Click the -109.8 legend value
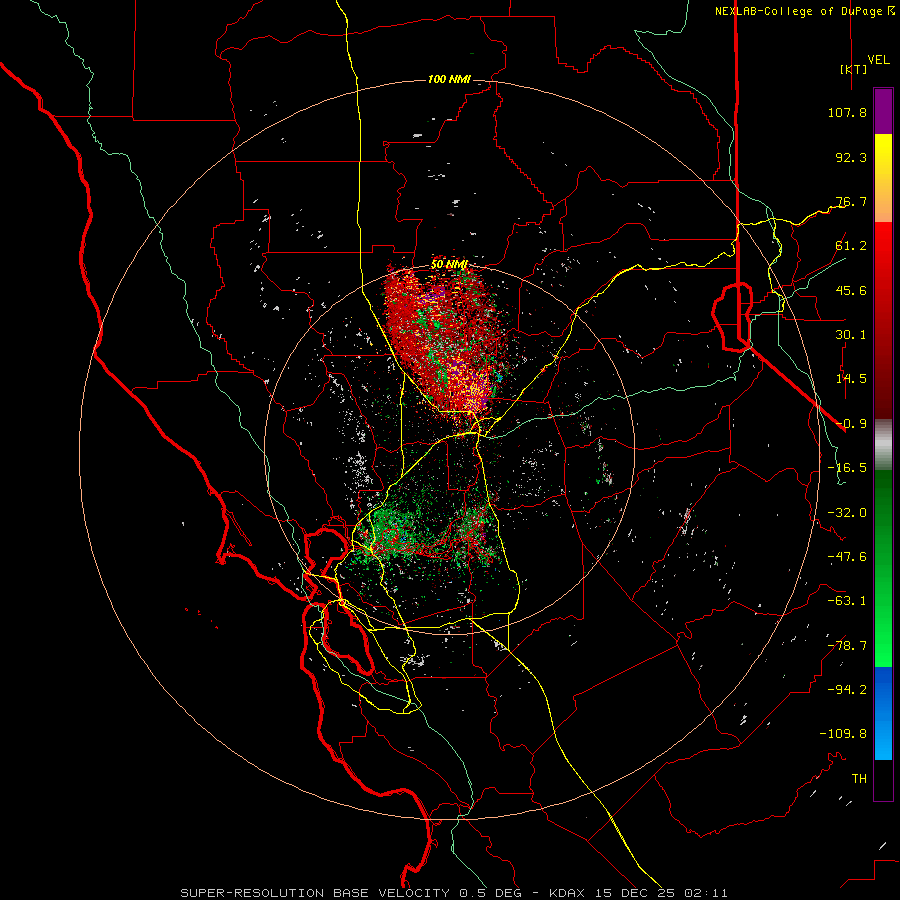 point(843,734)
